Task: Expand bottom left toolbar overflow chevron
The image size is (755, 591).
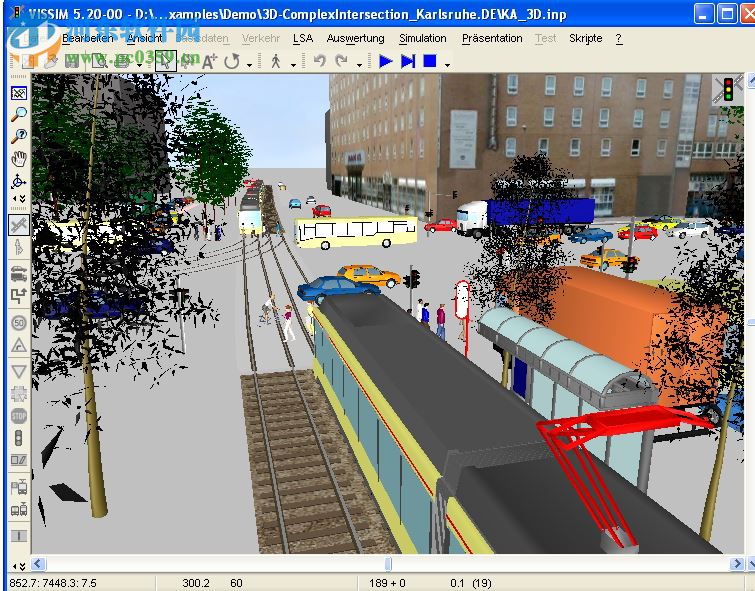Action: click(19, 566)
